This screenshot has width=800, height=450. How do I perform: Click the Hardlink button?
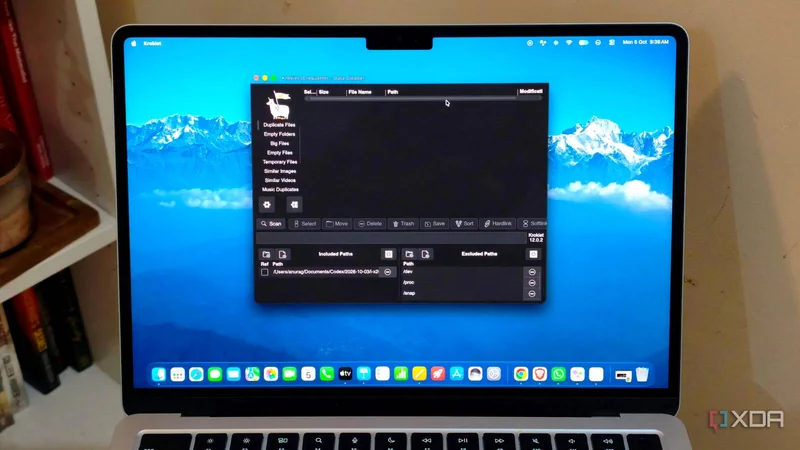497,223
